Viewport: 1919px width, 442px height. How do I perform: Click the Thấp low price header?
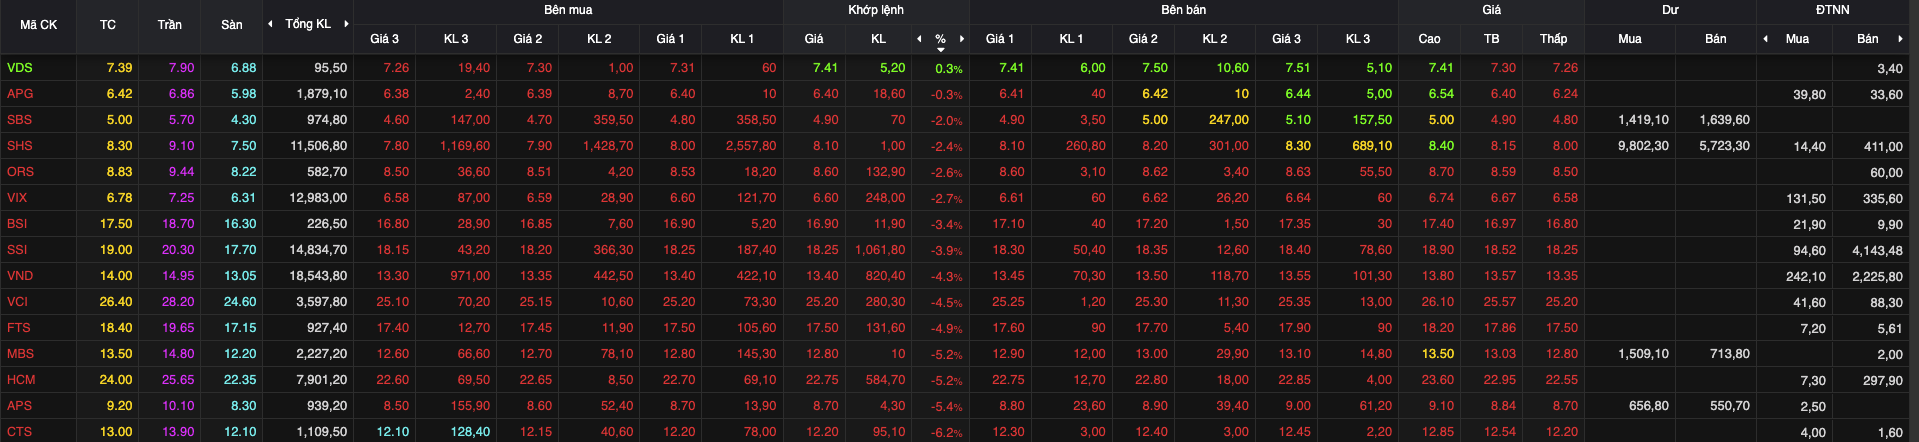(1553, 39)
